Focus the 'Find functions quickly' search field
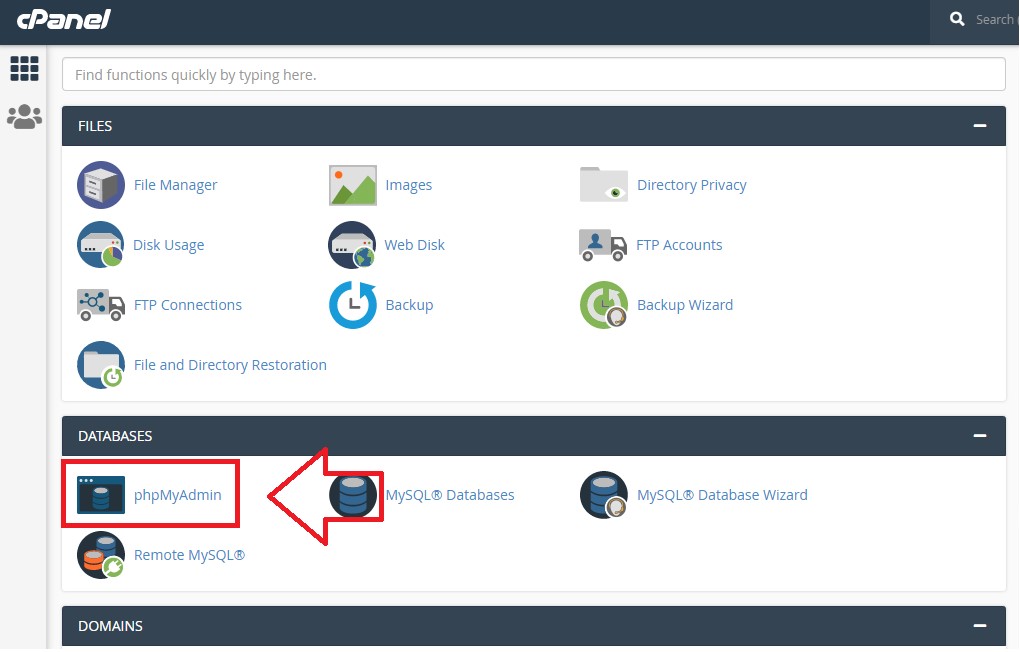 pos(533,74)
